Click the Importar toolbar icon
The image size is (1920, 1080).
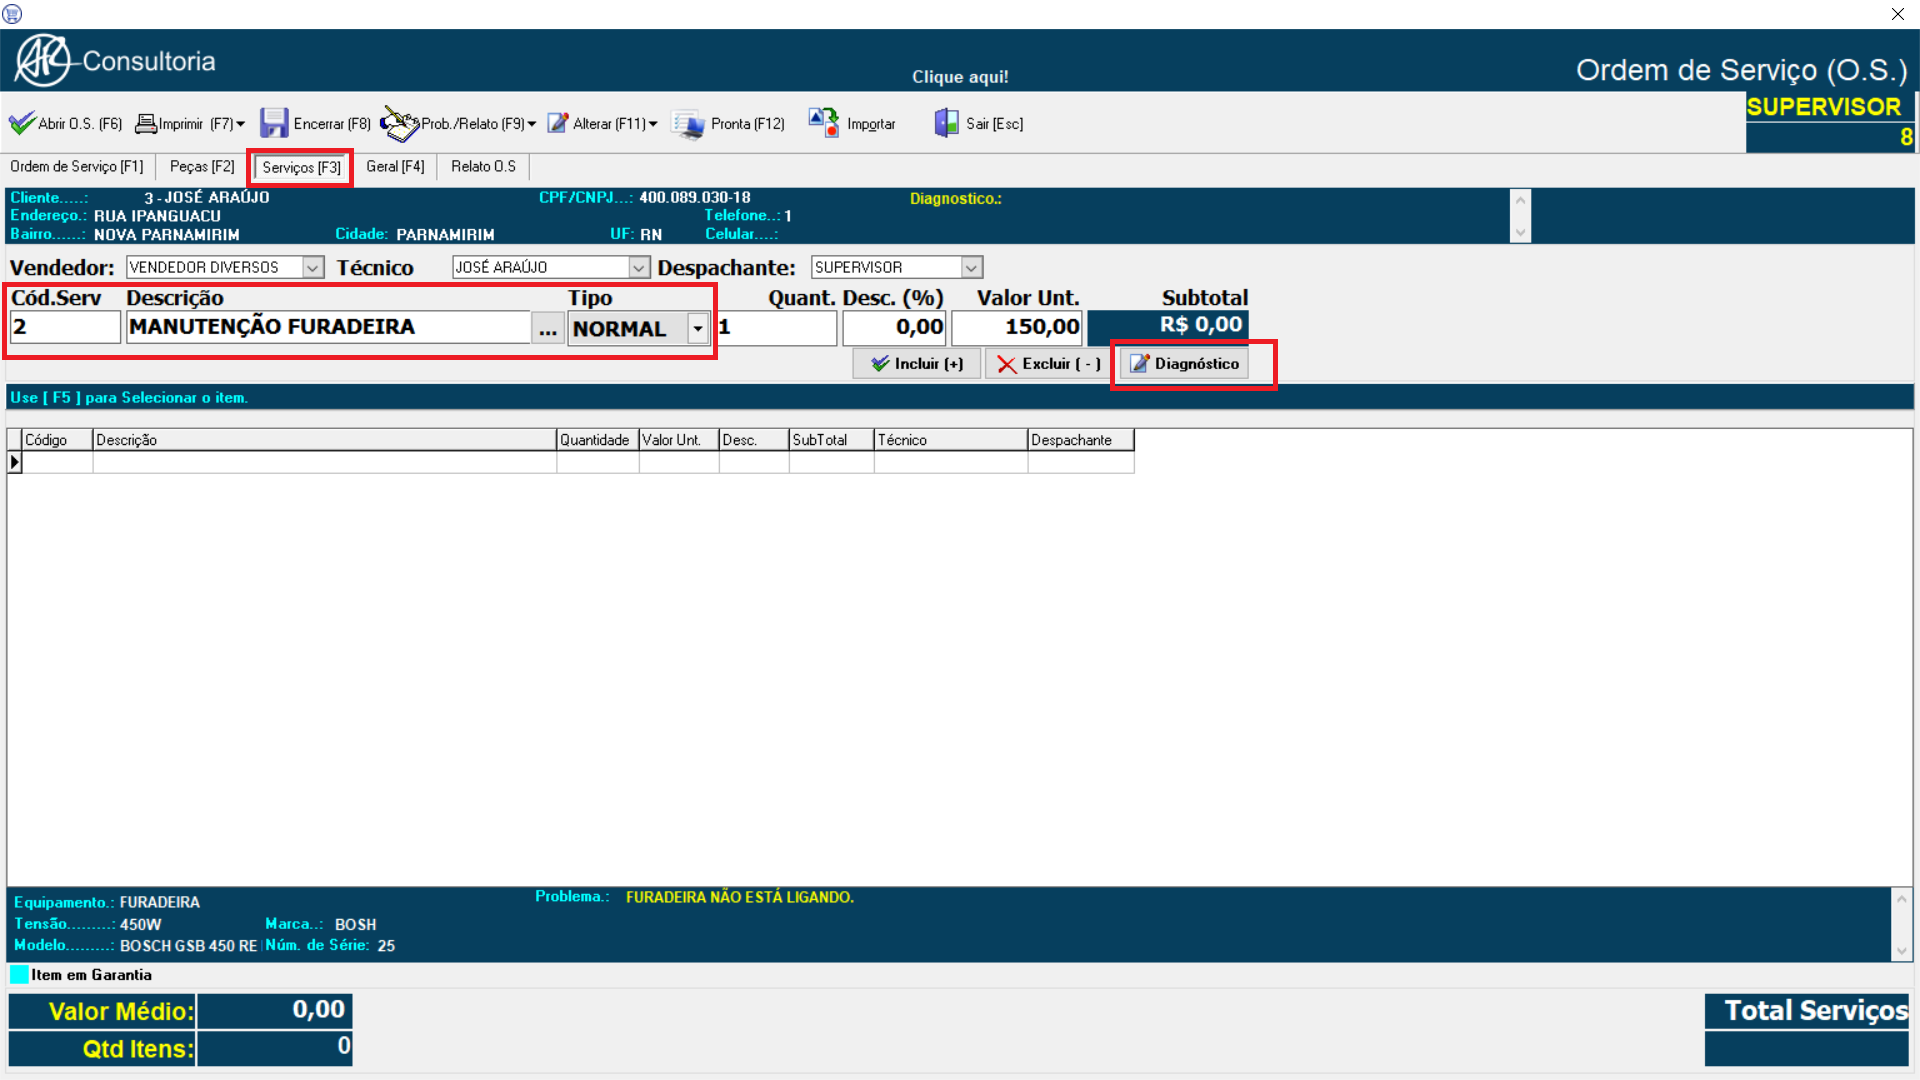(823, 123)
